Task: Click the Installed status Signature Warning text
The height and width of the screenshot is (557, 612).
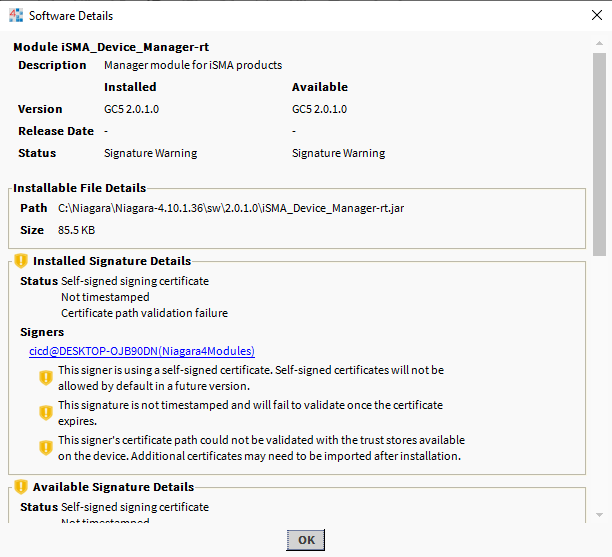Action: tap(150, 153)
